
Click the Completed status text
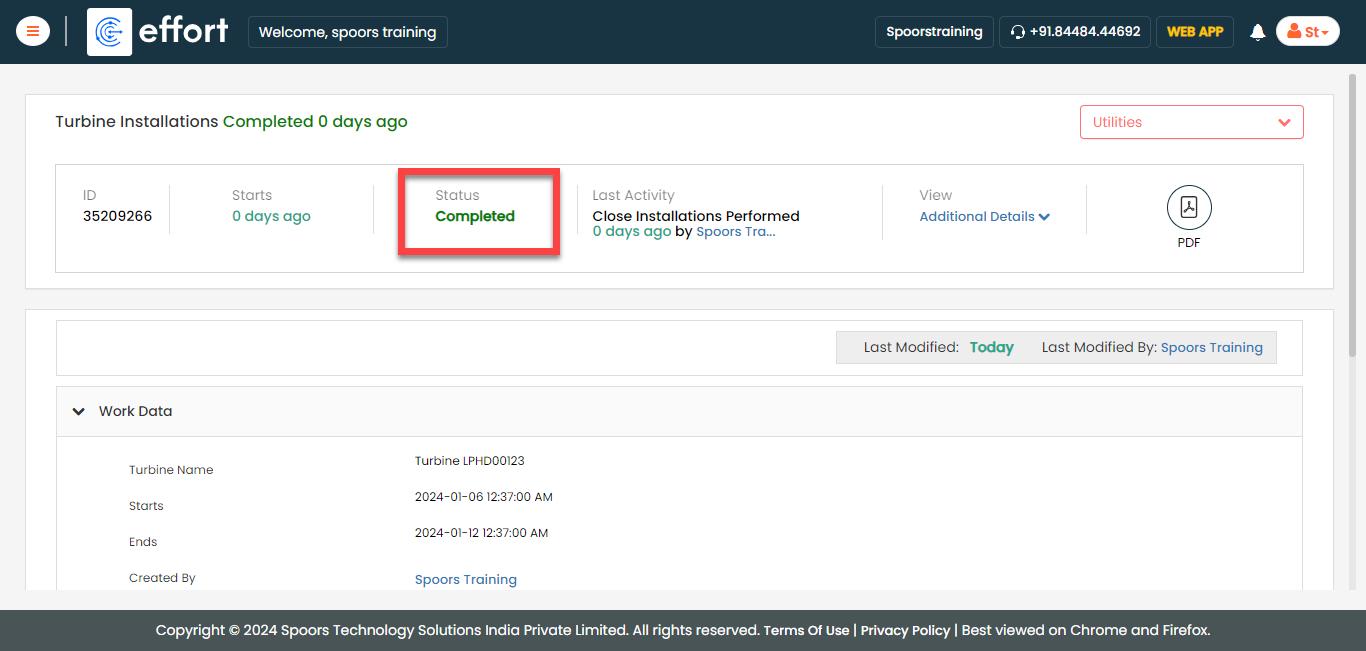click(475, 217)
